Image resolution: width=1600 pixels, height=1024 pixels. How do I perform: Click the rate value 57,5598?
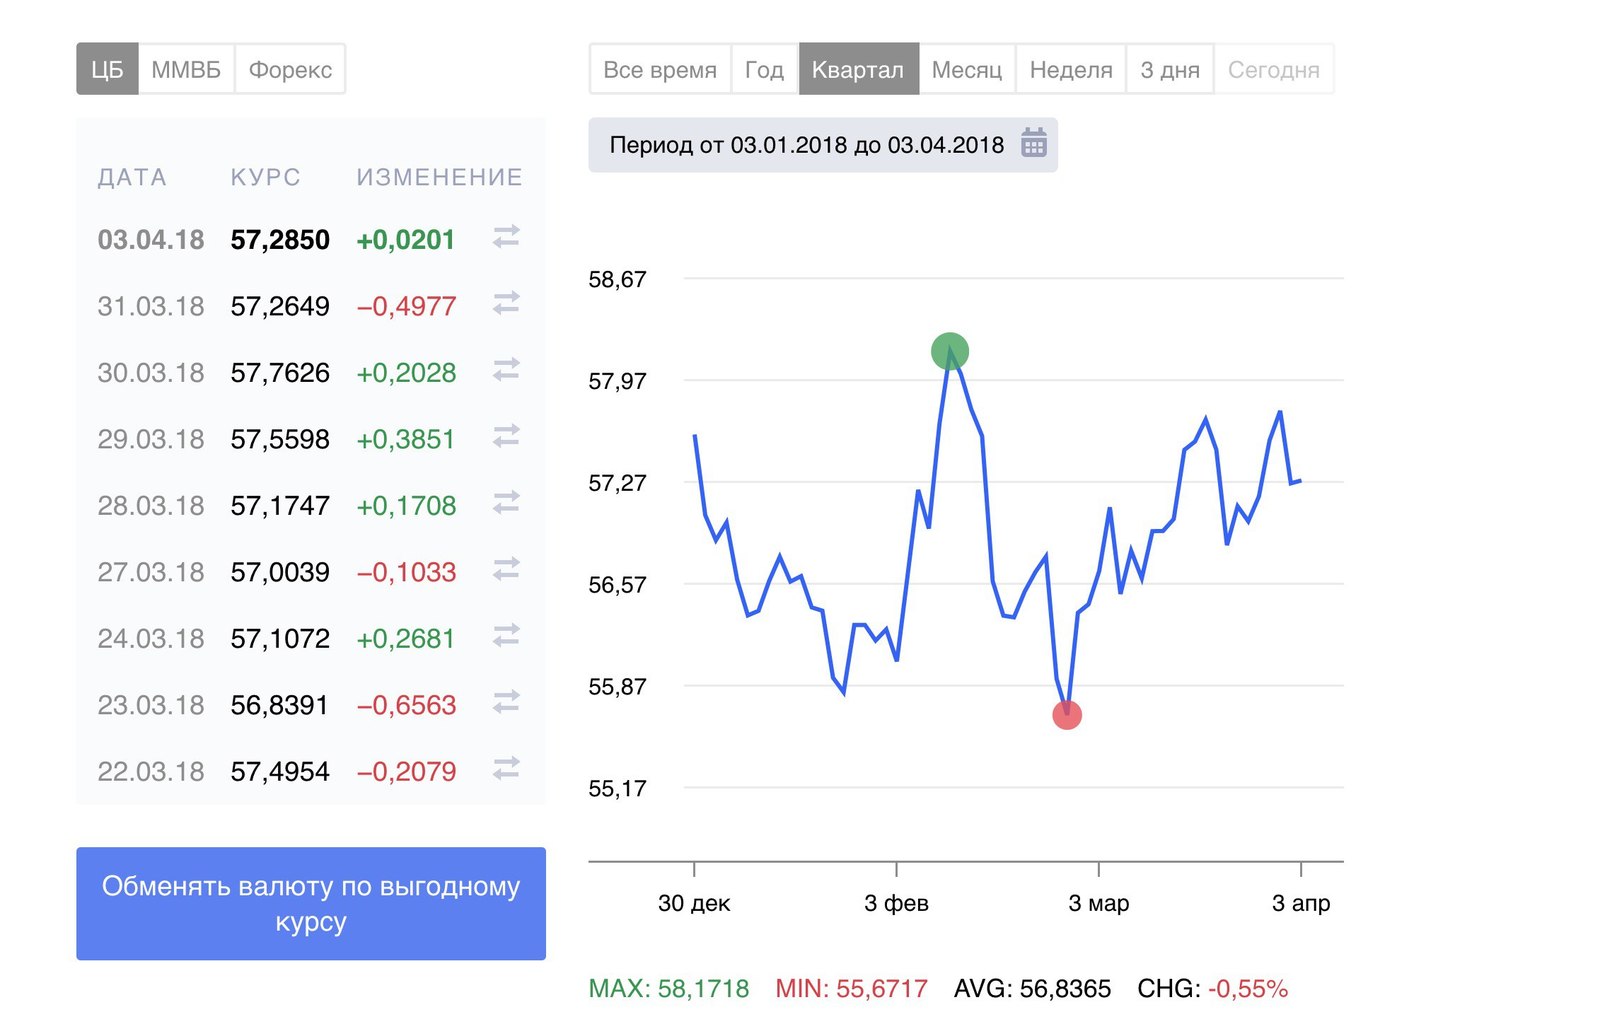[x=280, y=439]
